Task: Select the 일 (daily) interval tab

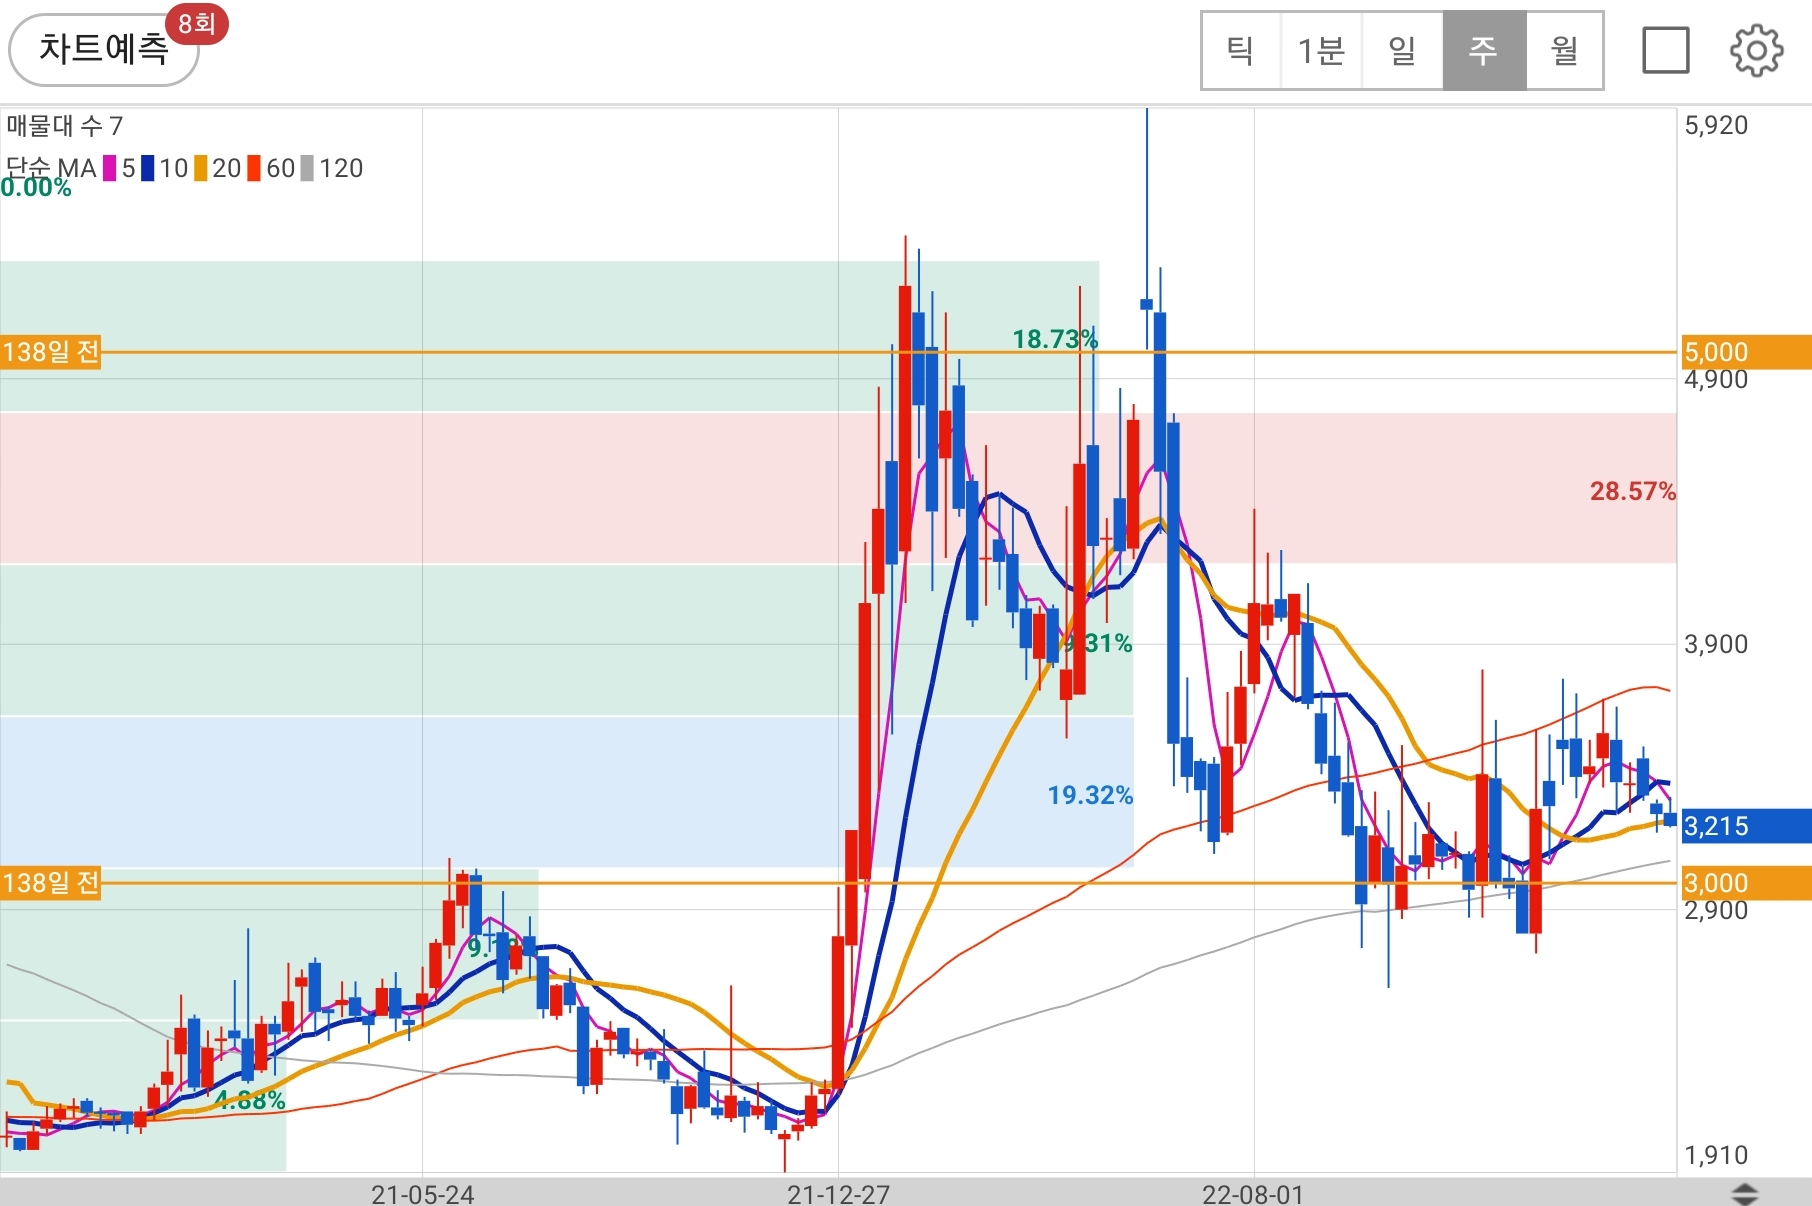Action: 1402,50
